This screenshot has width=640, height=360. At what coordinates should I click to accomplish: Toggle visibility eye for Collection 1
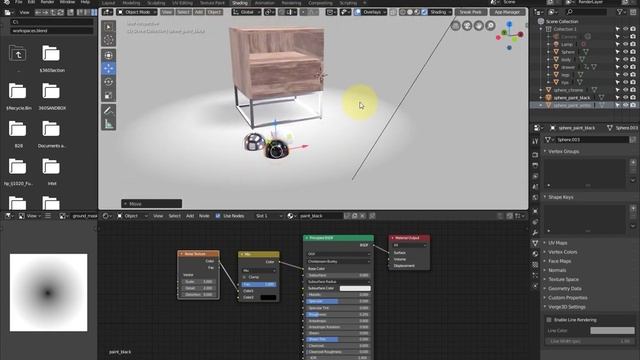(x=625, y=29)
